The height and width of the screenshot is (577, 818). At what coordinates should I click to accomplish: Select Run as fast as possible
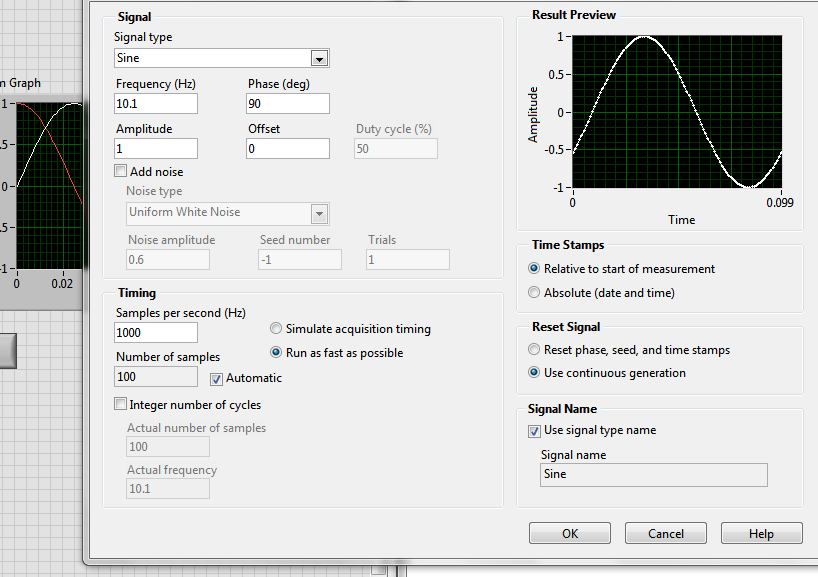(277, 353)
